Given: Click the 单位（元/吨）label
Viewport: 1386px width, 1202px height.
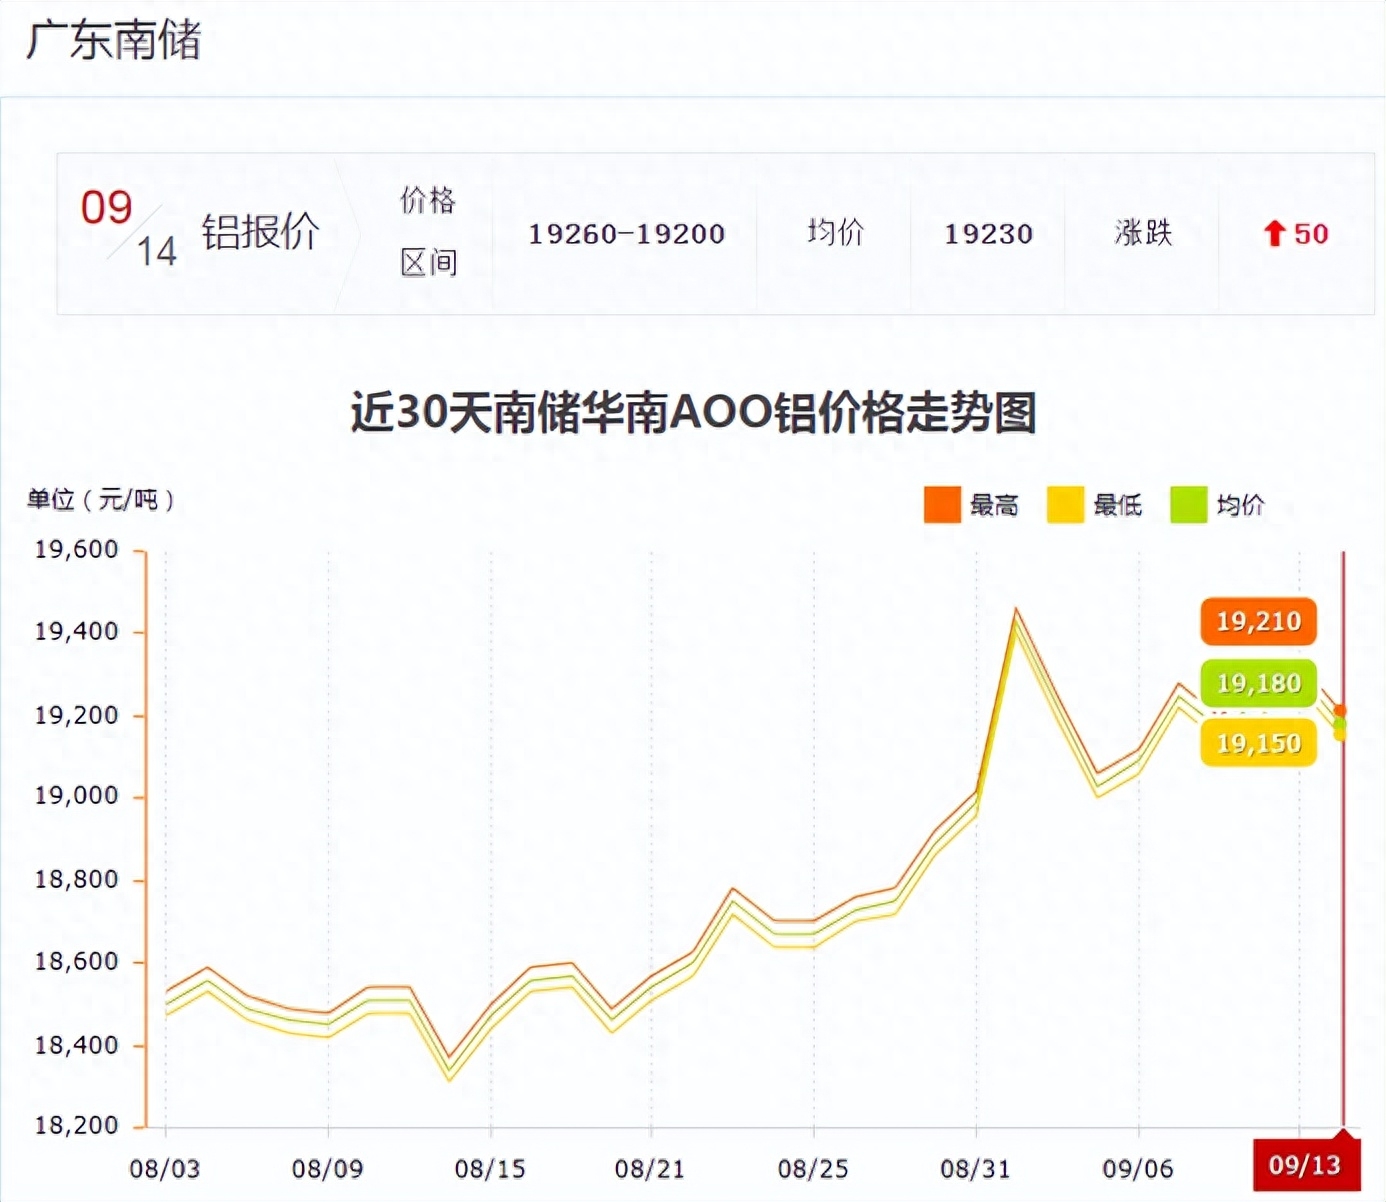Looking at the screenshot, I should point(101,499).
